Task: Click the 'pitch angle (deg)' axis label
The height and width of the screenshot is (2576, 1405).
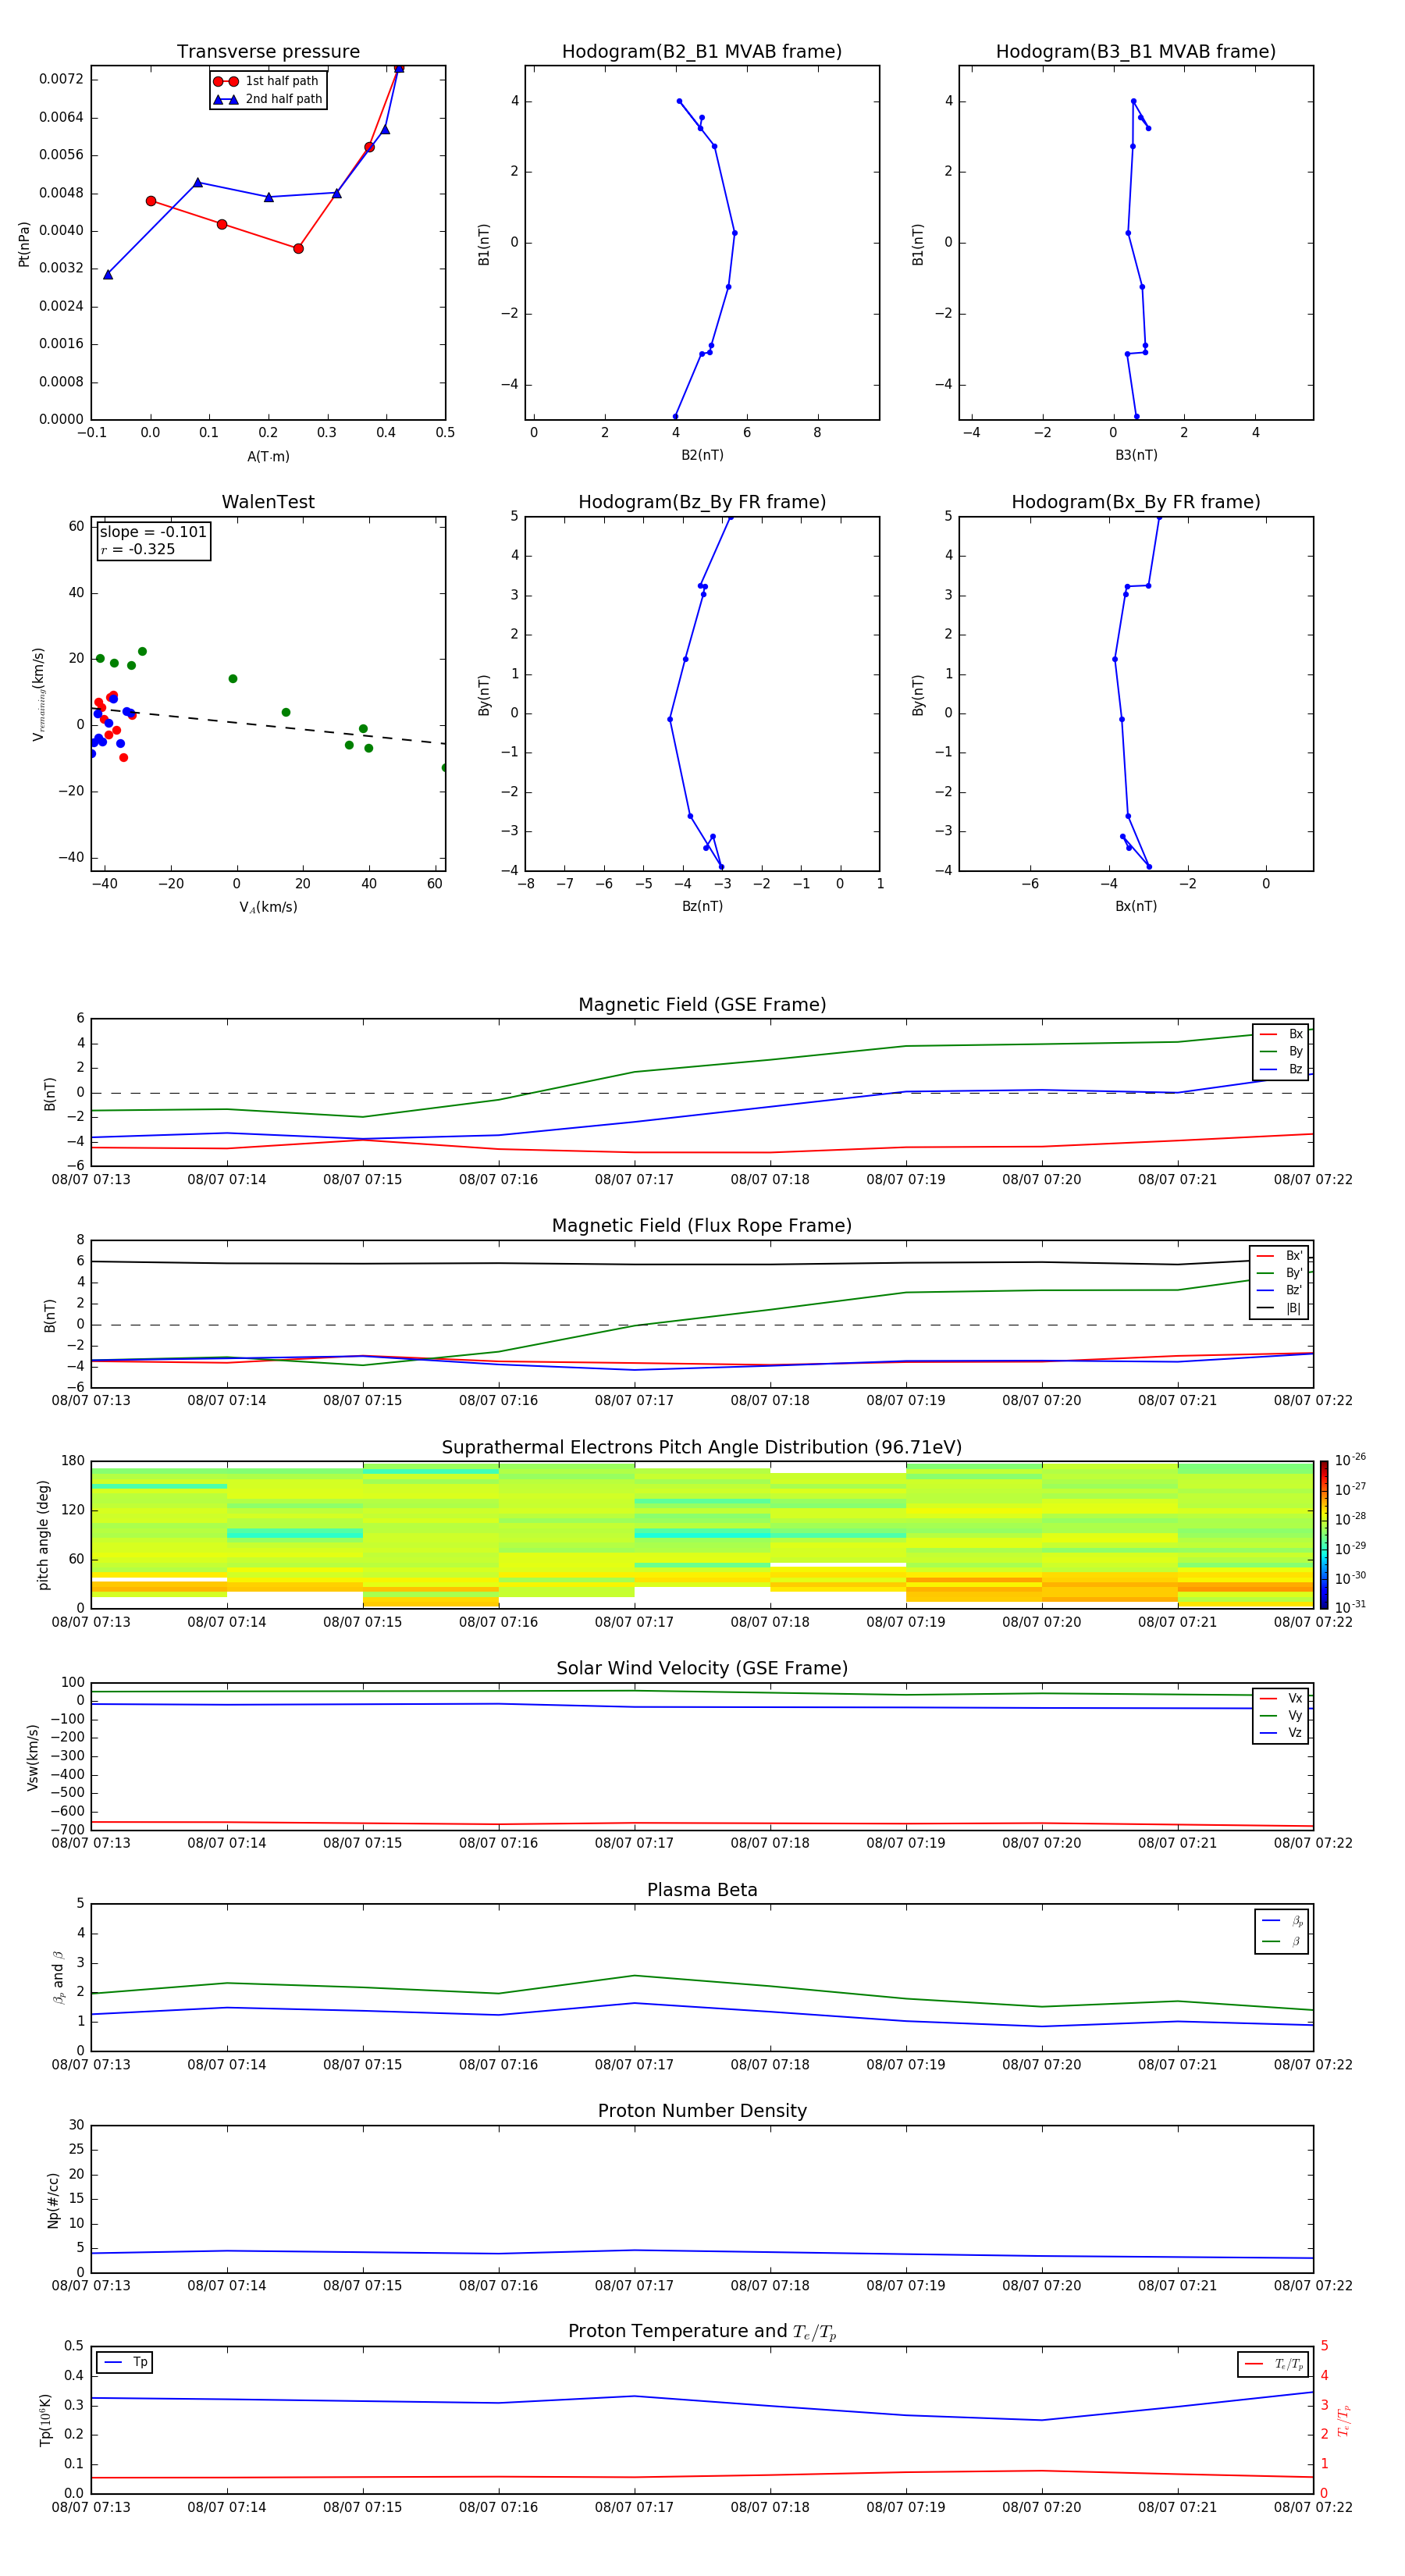Action: pyautogui.click(x=43, y=1535)
